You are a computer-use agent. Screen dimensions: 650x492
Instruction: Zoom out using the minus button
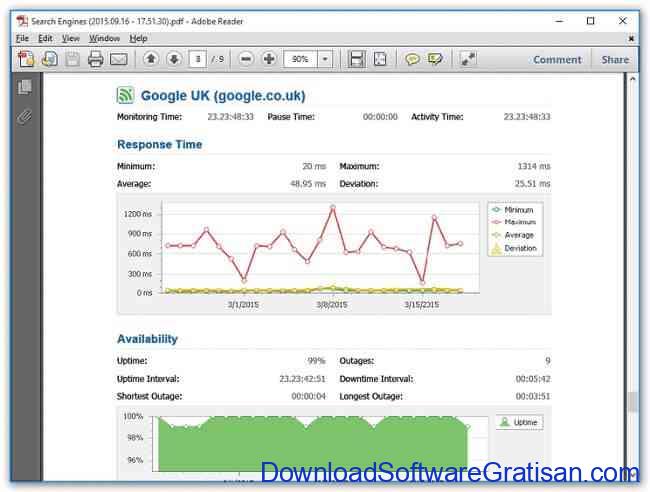pos(246,59)
